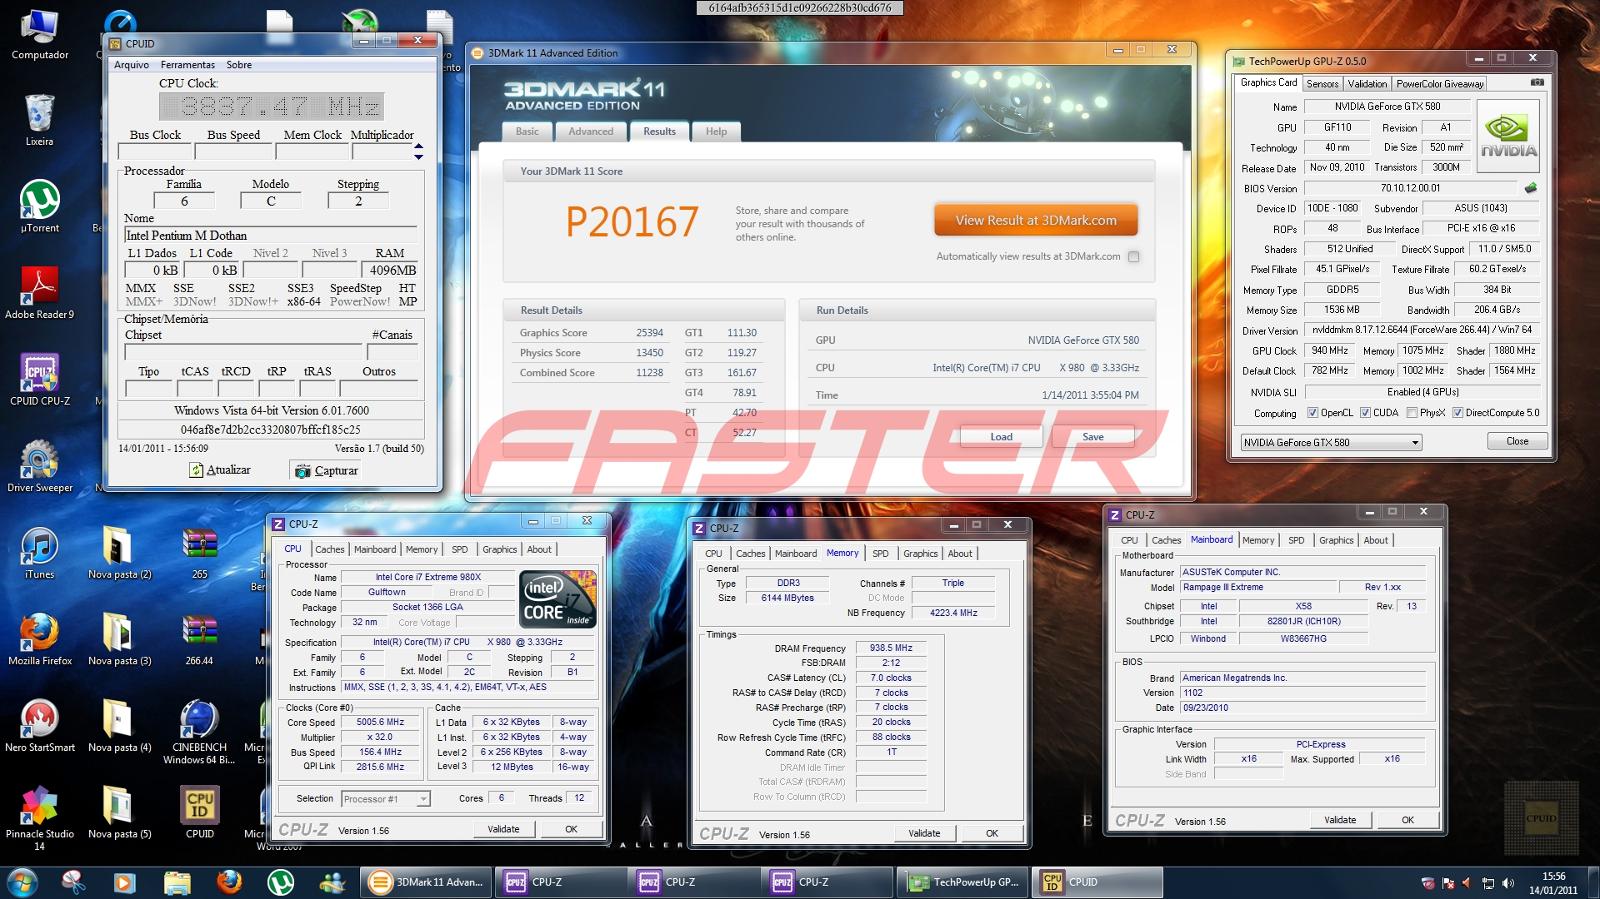
Task: Open Validation tab in GPU-Z
Action: coord(1367,84)
